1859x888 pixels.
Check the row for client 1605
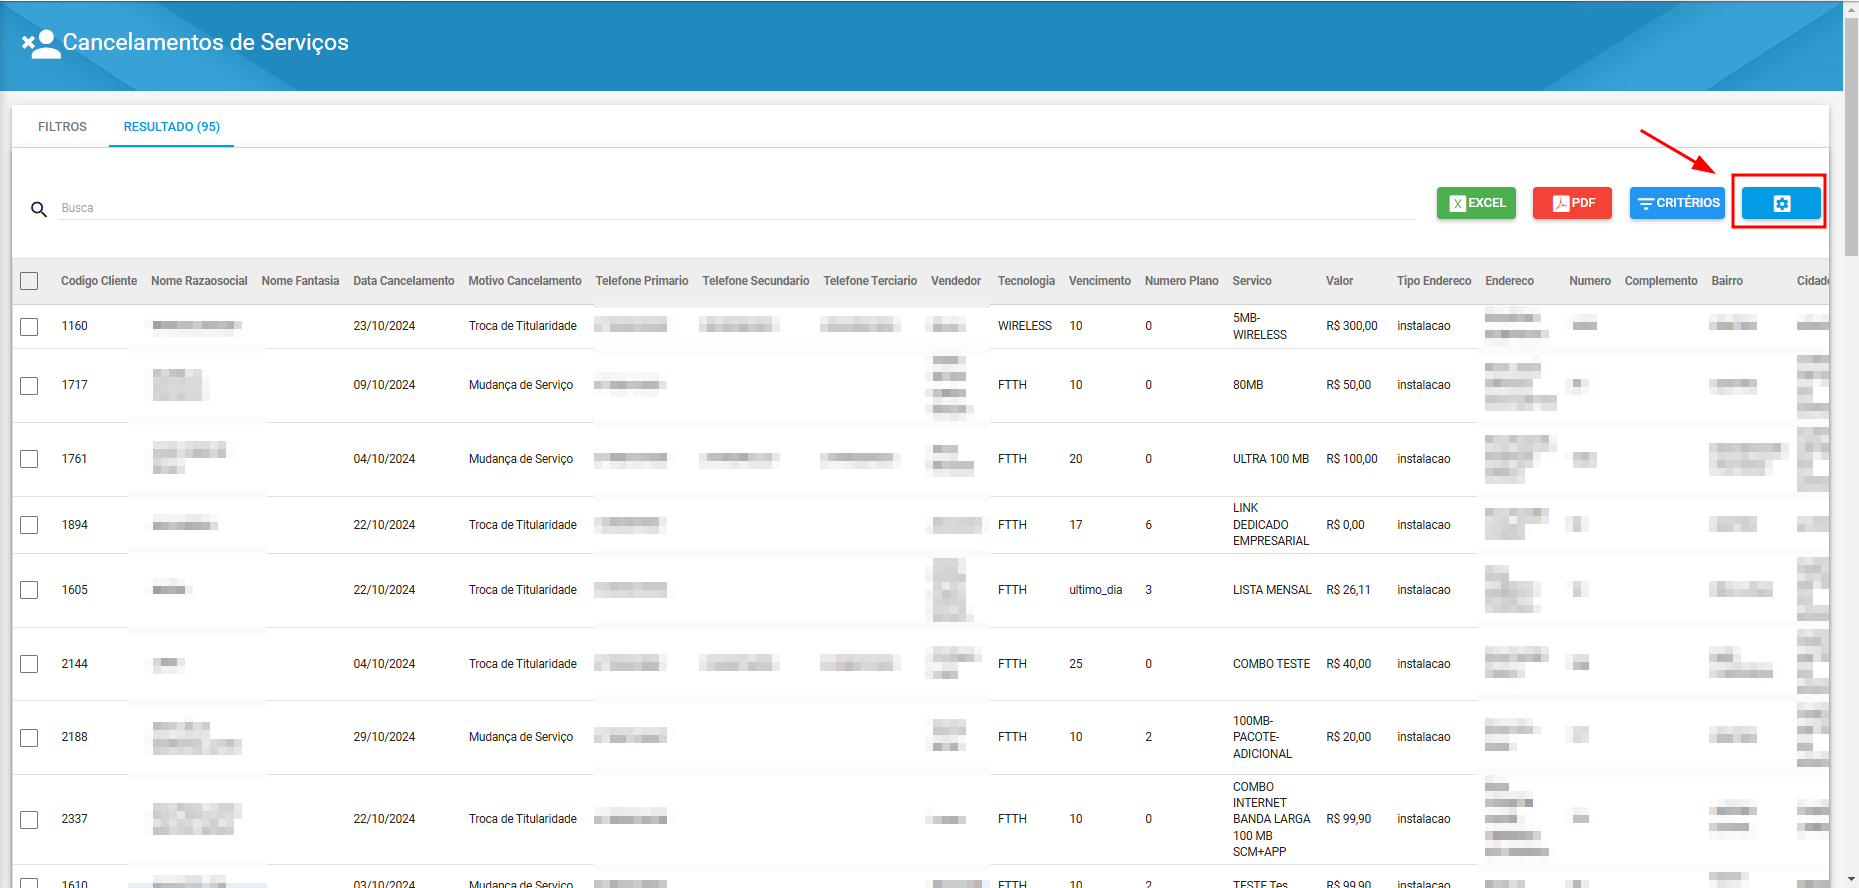point(29,590)
